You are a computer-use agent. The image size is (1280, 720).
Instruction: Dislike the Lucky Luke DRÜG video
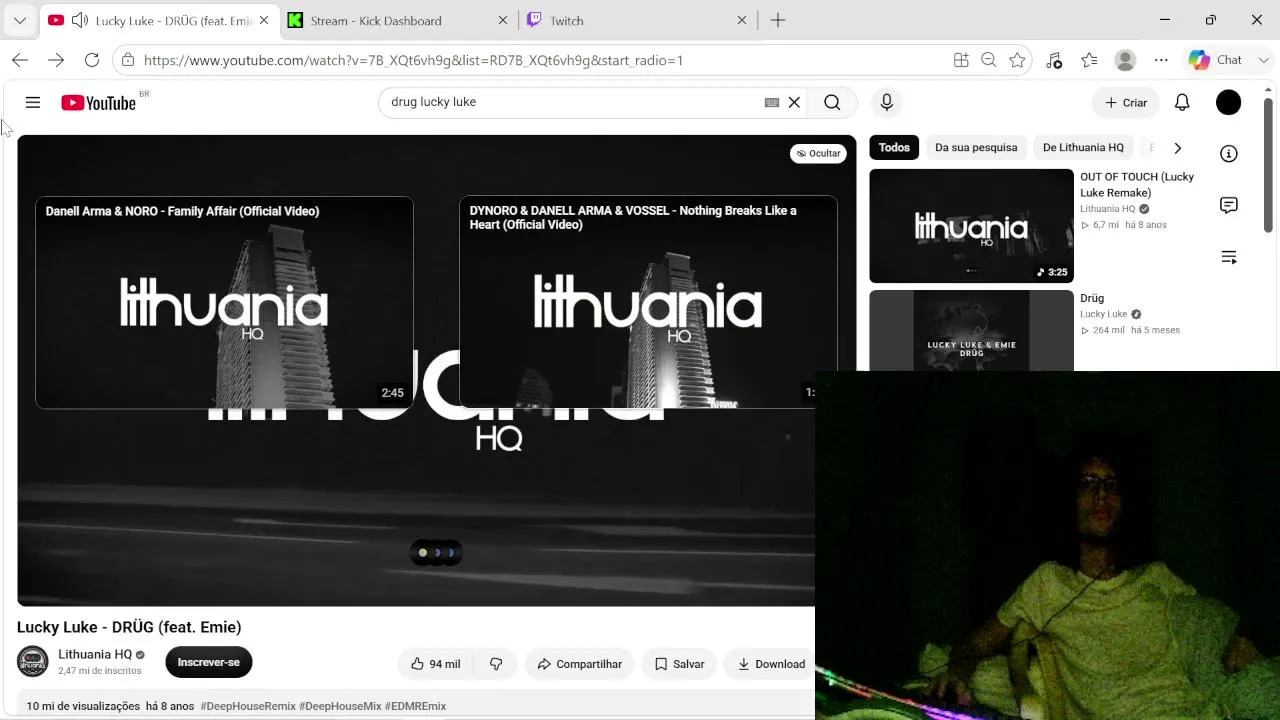point(496,664)
